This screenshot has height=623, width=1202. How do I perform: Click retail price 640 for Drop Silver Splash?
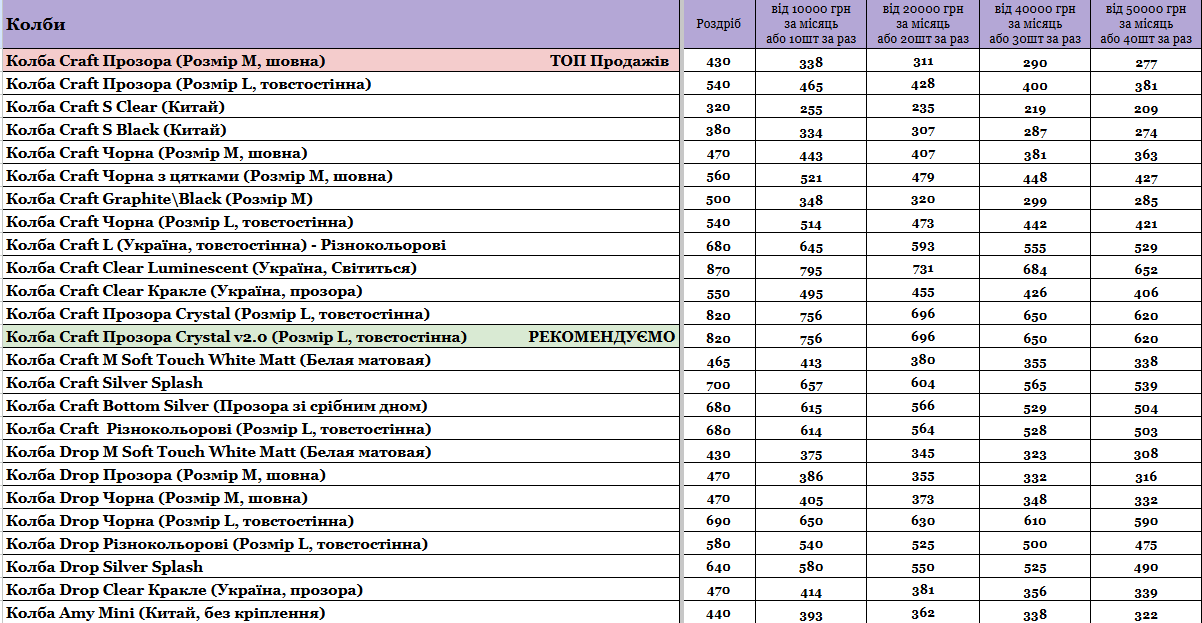(718, 568)
